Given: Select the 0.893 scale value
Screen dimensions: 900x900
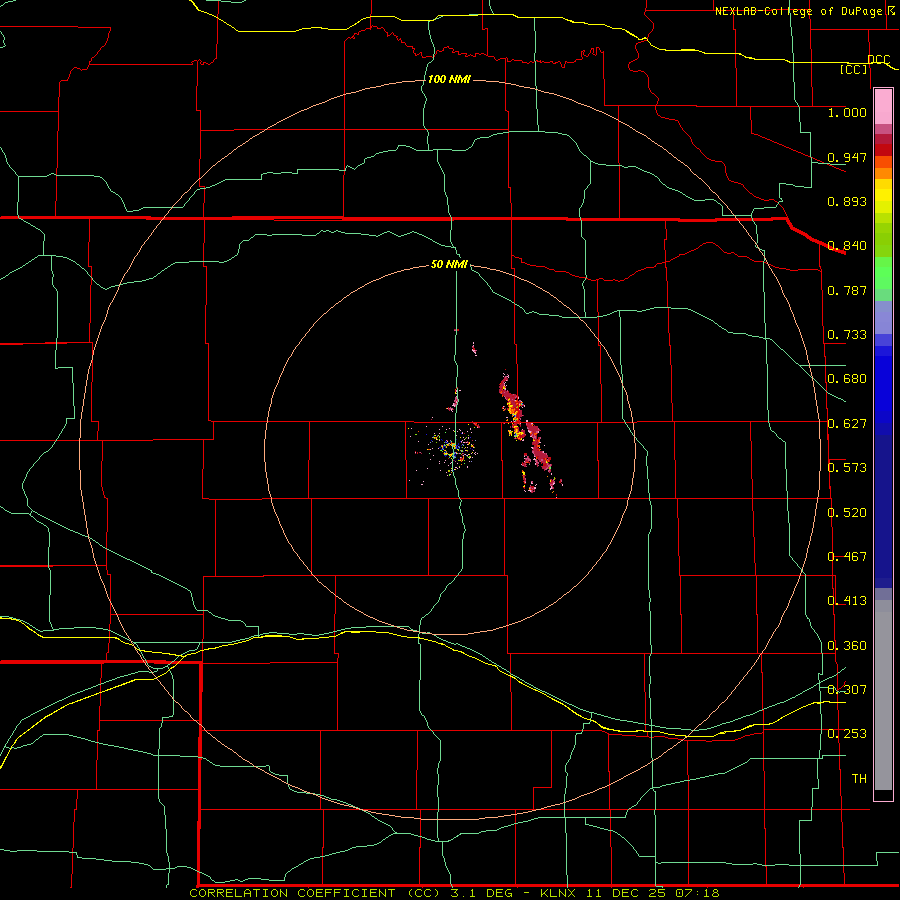Looking at the screenshot, I should click(x=847, y=201).
